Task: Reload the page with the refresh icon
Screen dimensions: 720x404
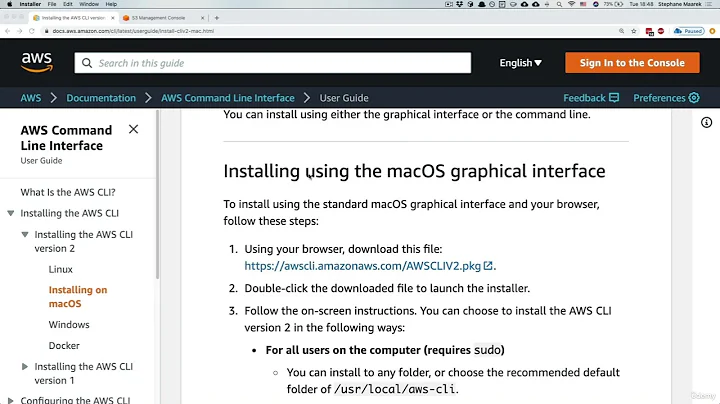Action: pyautogui.click(x=32, y=31)
